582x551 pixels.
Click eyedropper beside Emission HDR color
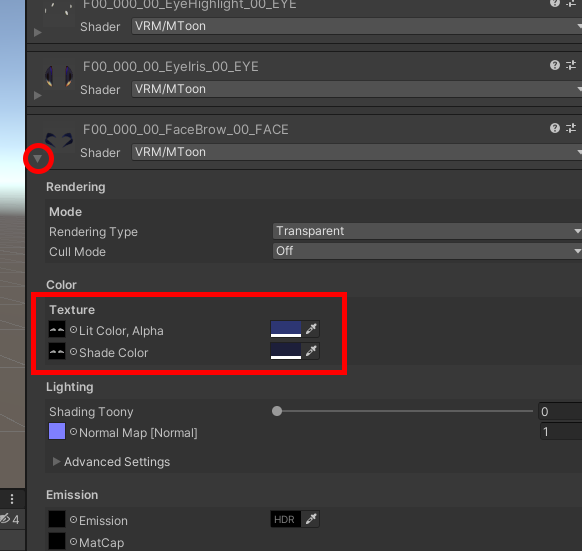coord(311,519)
